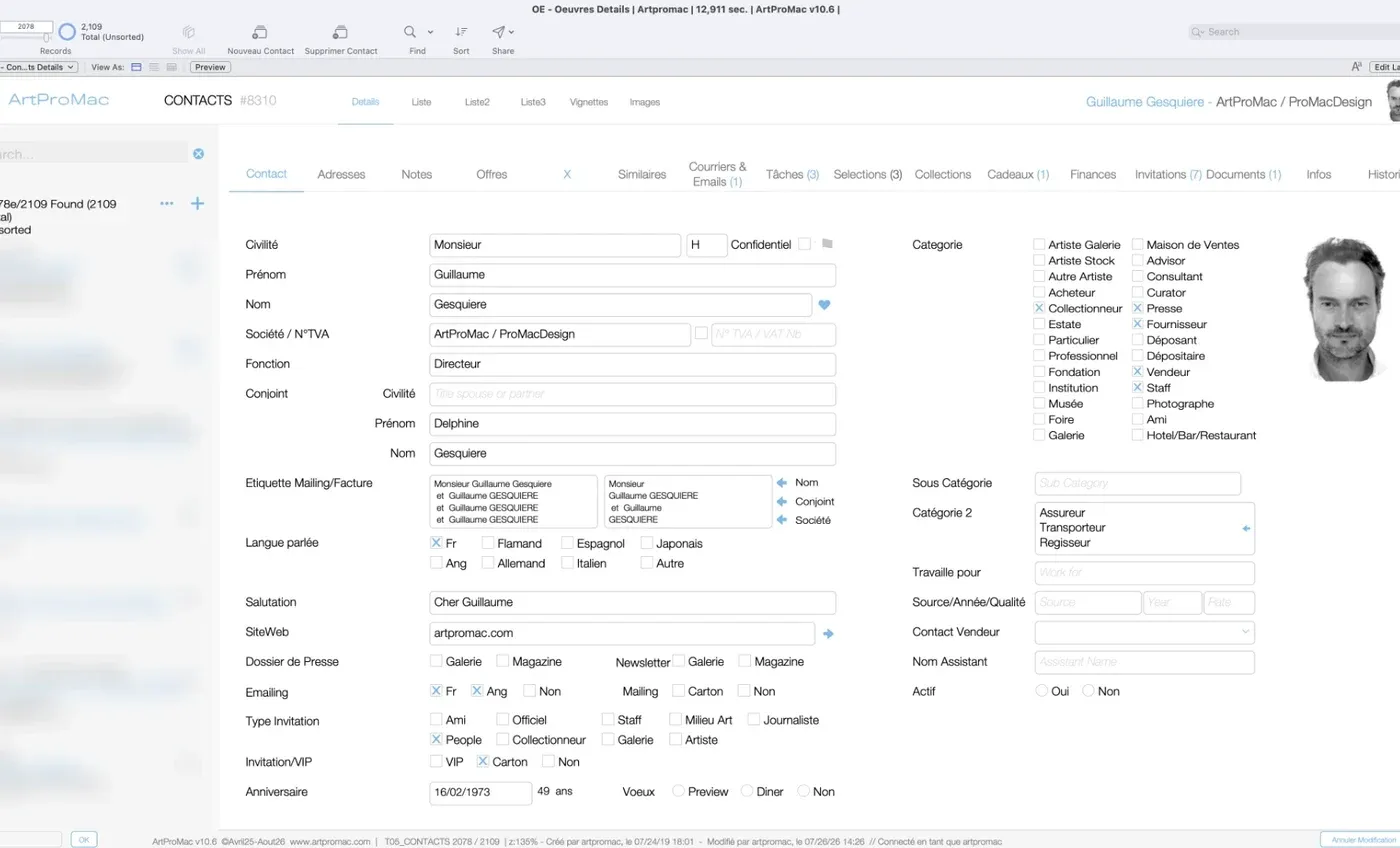Click the Share paper-plane icon
The width and height of the screenshot is (1400, 848).
point(498,32)
